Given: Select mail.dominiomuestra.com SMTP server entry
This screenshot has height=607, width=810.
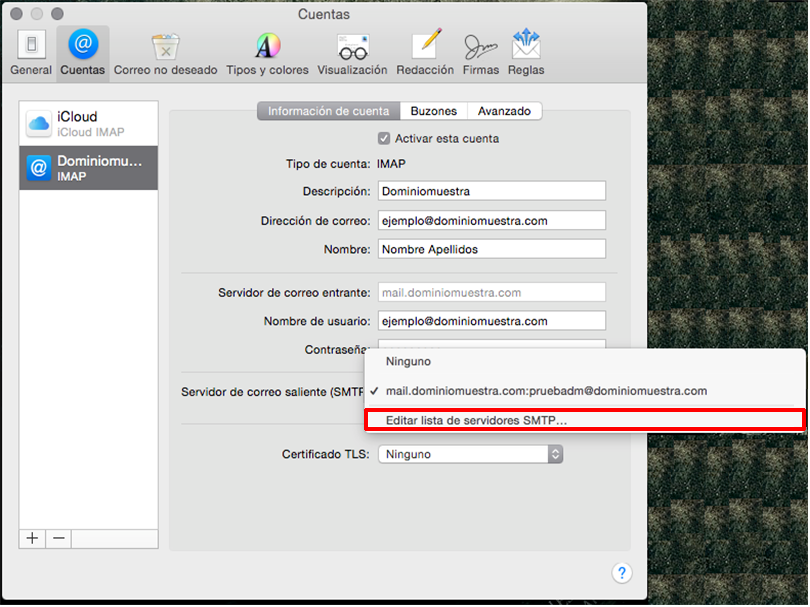Looking at the screenshot, I should coord(585,391).
